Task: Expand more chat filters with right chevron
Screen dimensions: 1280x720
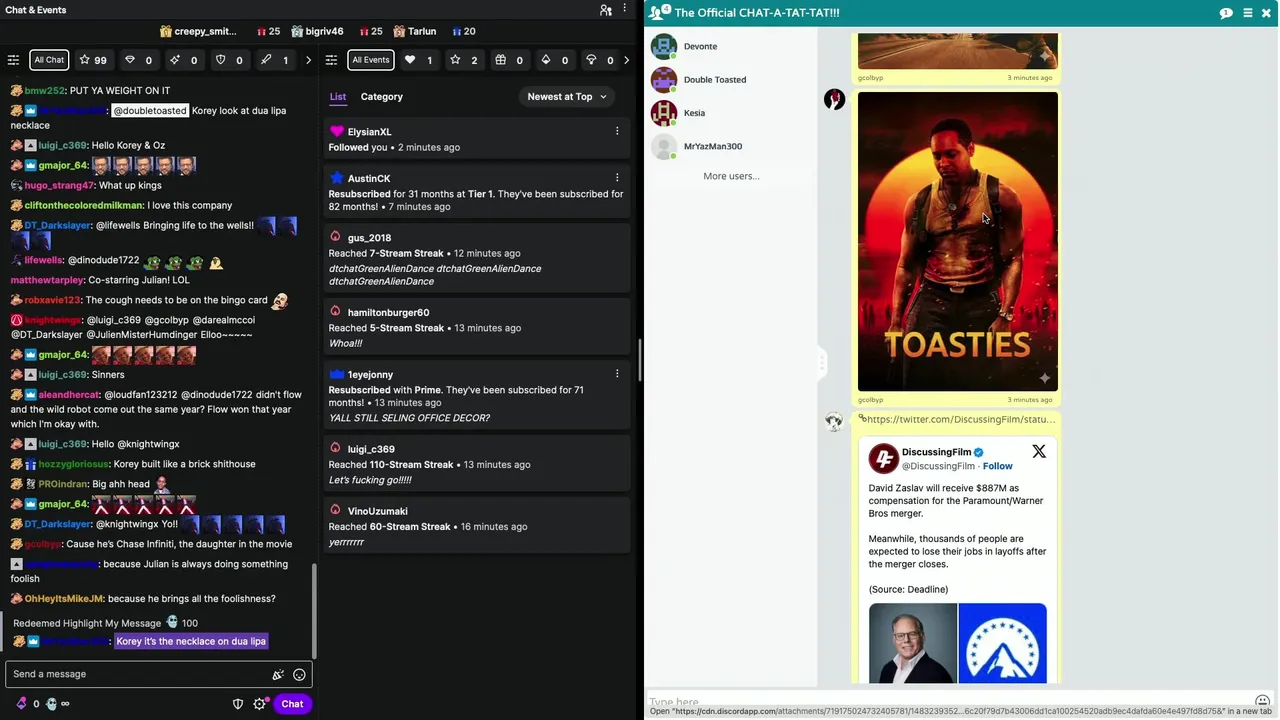Action: pos(308,60)
